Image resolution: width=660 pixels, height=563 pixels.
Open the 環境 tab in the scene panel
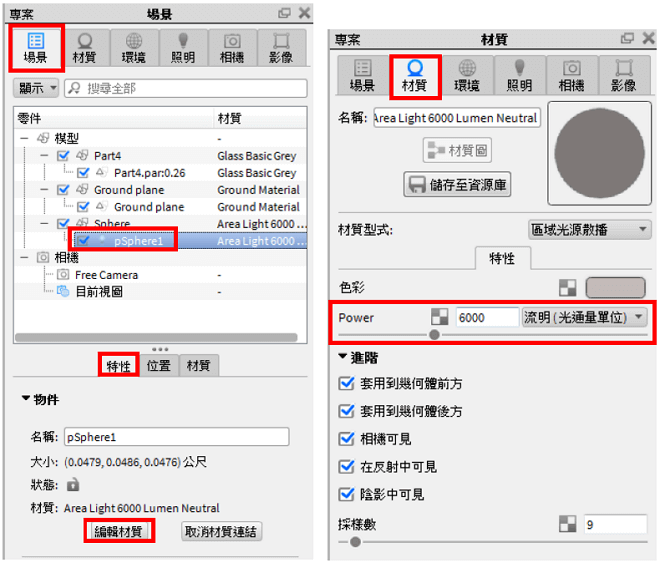click(134, 48)
